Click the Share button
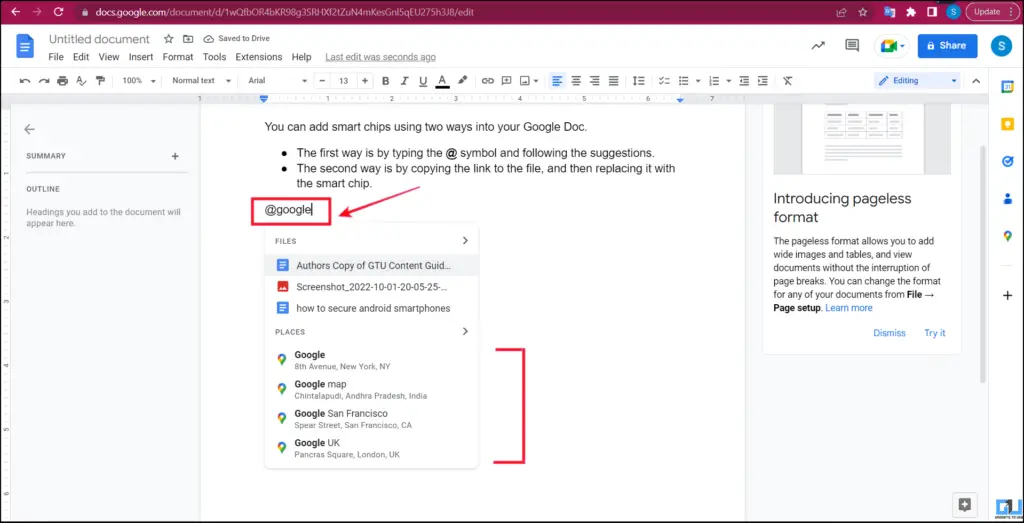 947,46
